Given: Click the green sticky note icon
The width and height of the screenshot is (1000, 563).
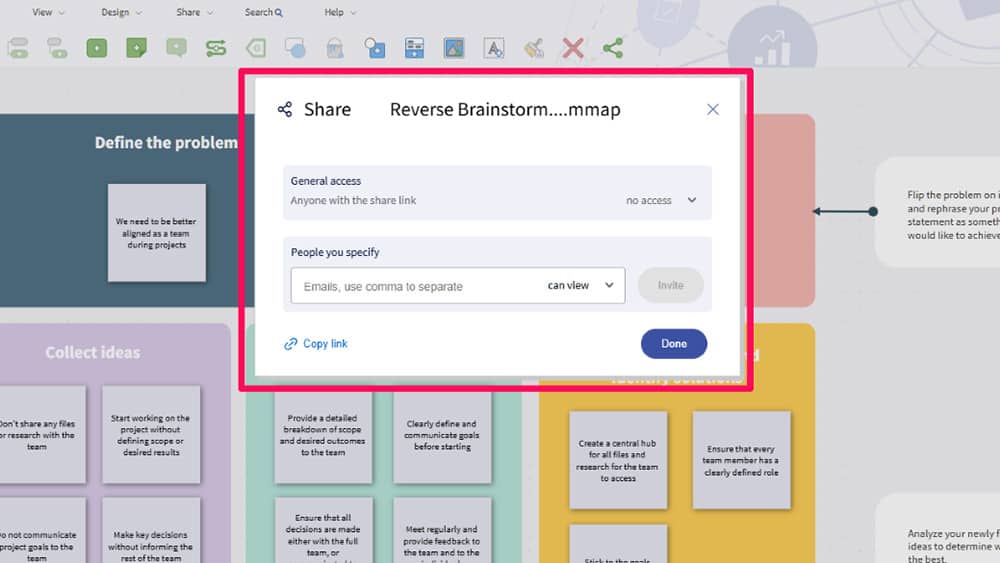Looking at the screenshot, I should pyautogui.click(x=136, y=48).
